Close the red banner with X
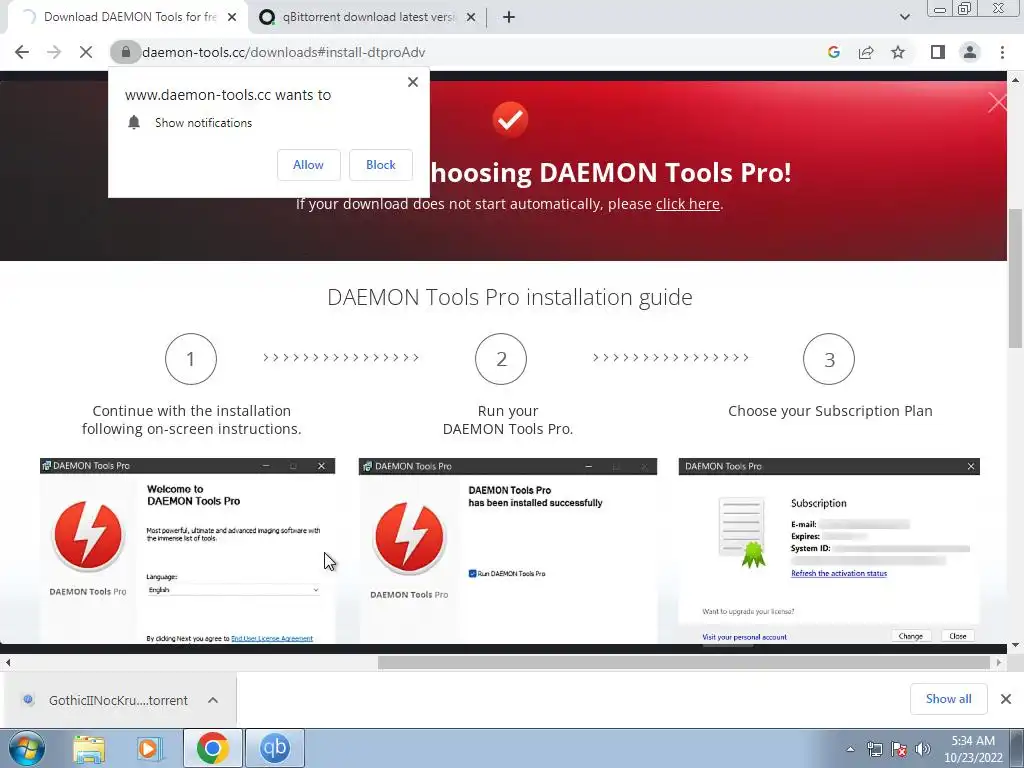Image resolution: width=1024 pixels, height=768 pixels. pyautogui.click(x=997, y=103)
